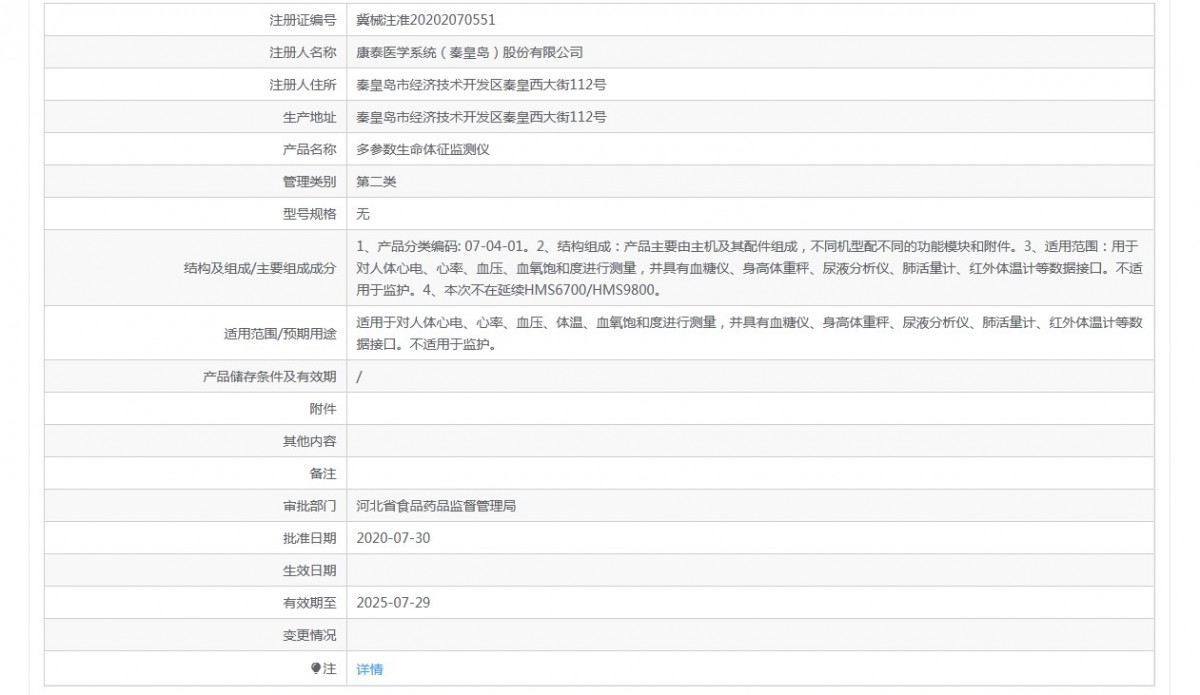1200x695 pixels.
Task: Click the 型号规格 label
Action: tap(310, 215)
